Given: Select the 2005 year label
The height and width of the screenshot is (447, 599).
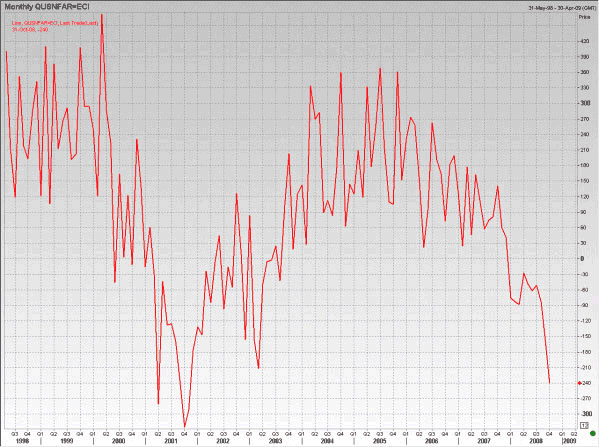Looking at the screenshot, I should pos(379,441).
